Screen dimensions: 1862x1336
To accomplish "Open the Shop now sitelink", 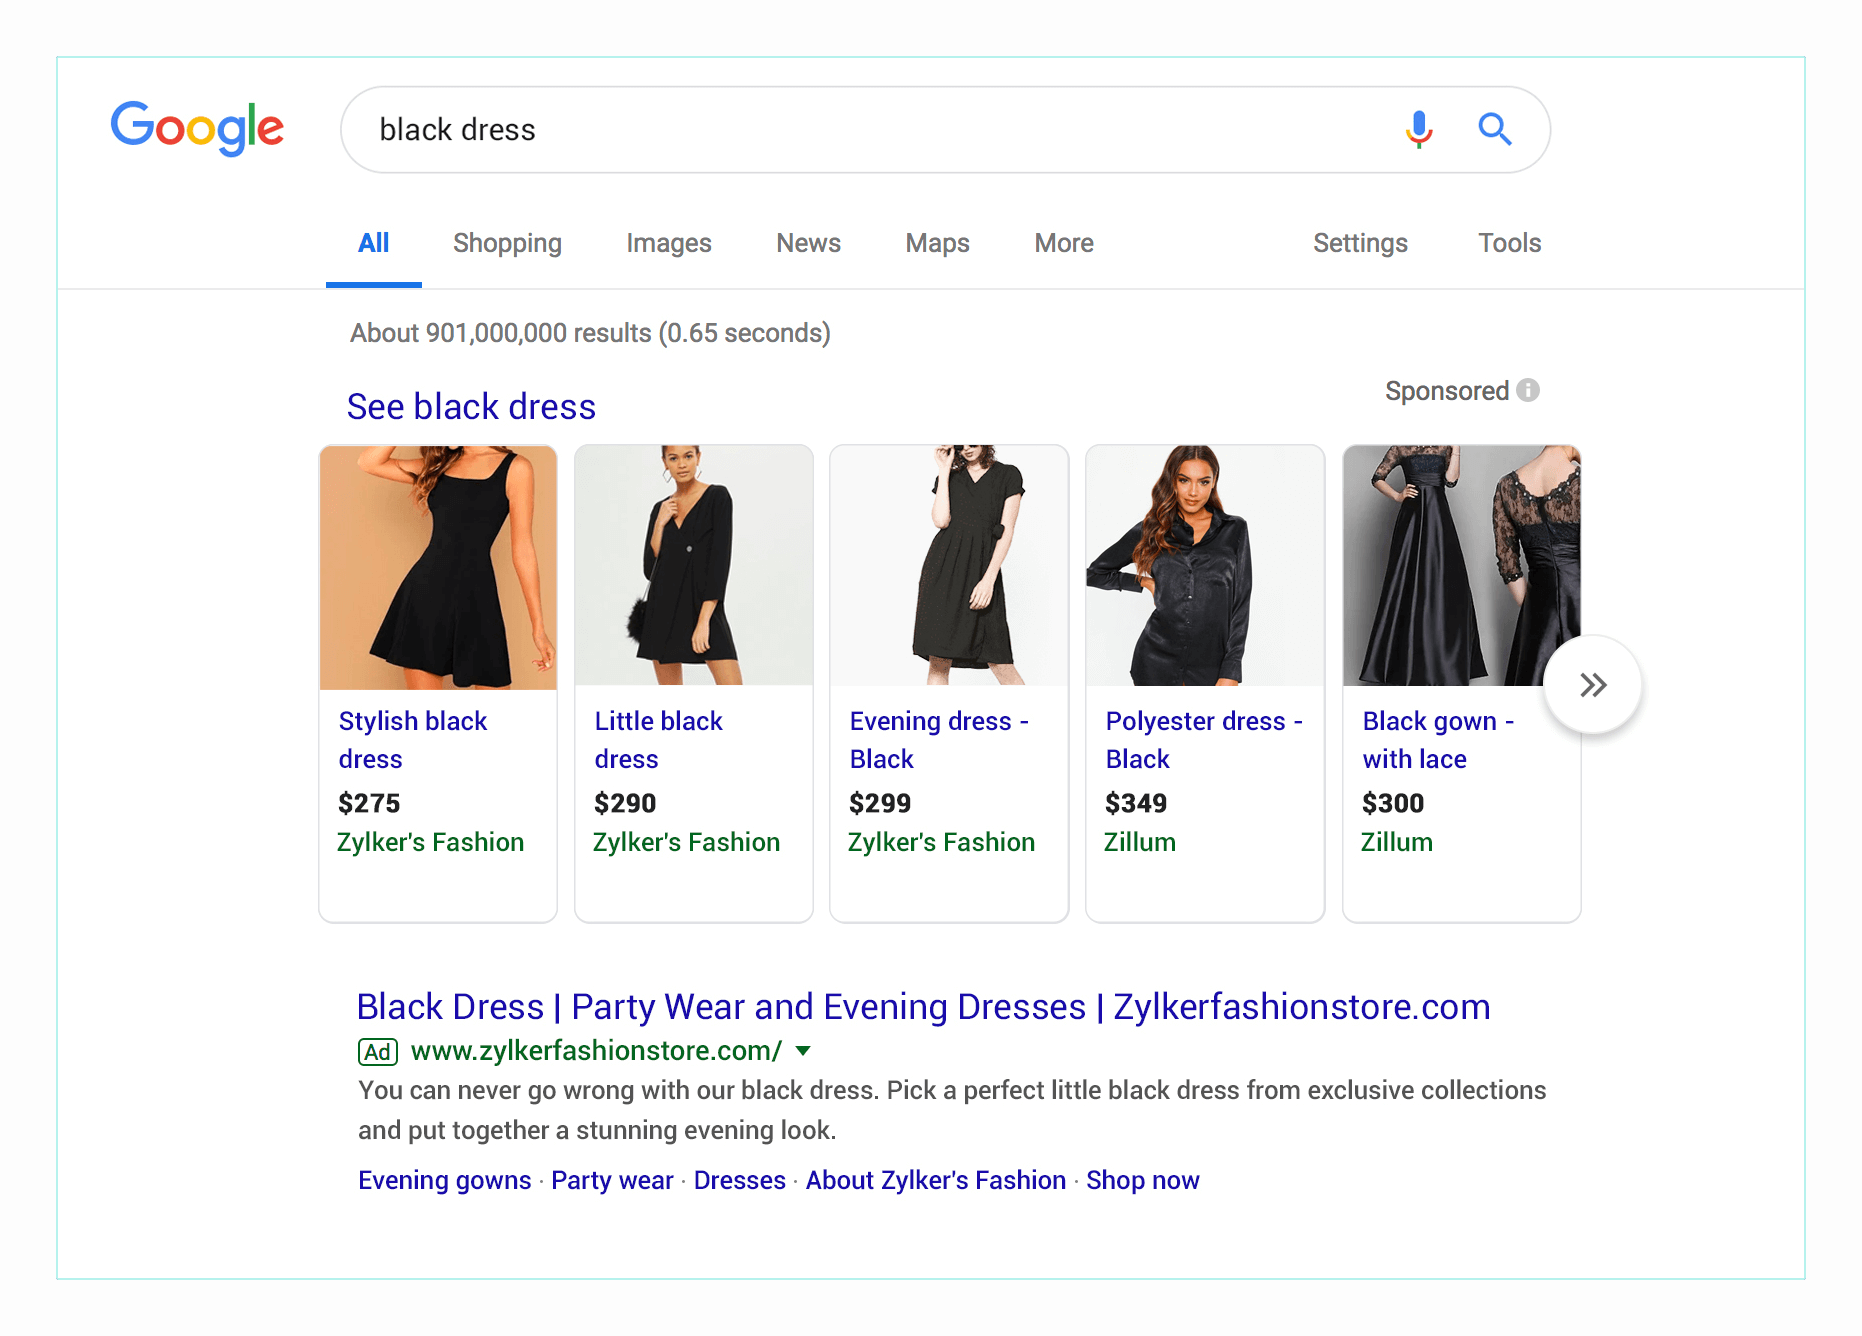I will click(1143, 1181).
